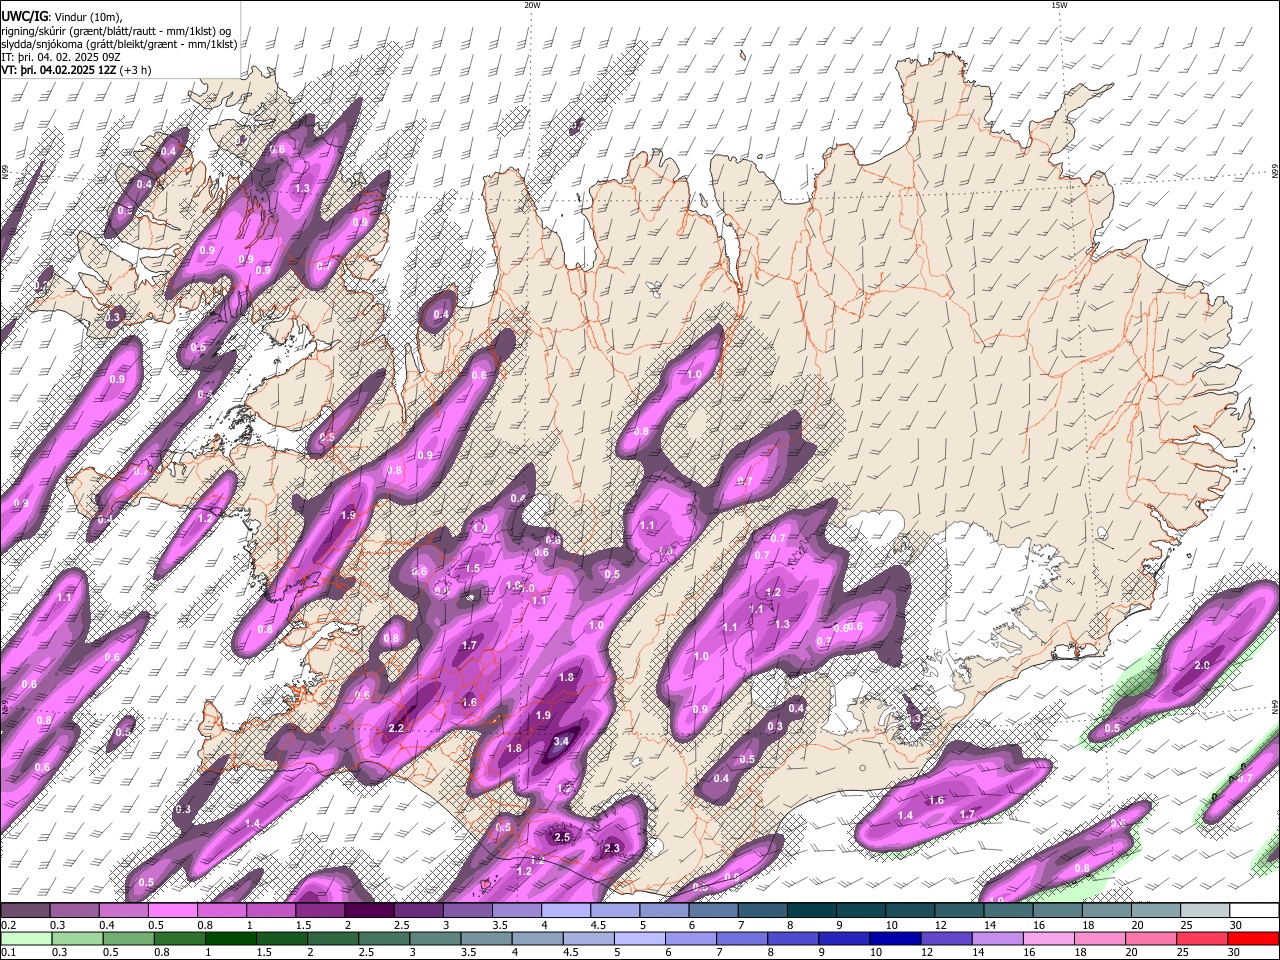Pick the pale green swatch between 0.1 and 0.3, lower legend

pyautogui.click(x=25, y=938)
